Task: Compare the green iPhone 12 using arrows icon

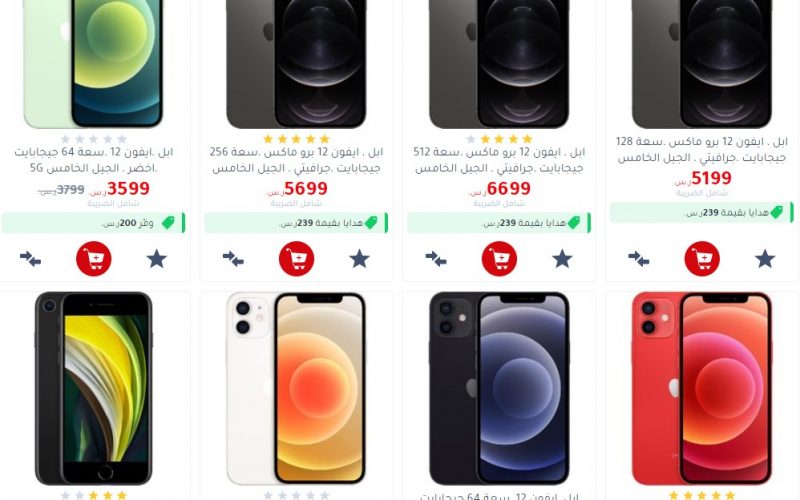Action: tap(30, 259)
